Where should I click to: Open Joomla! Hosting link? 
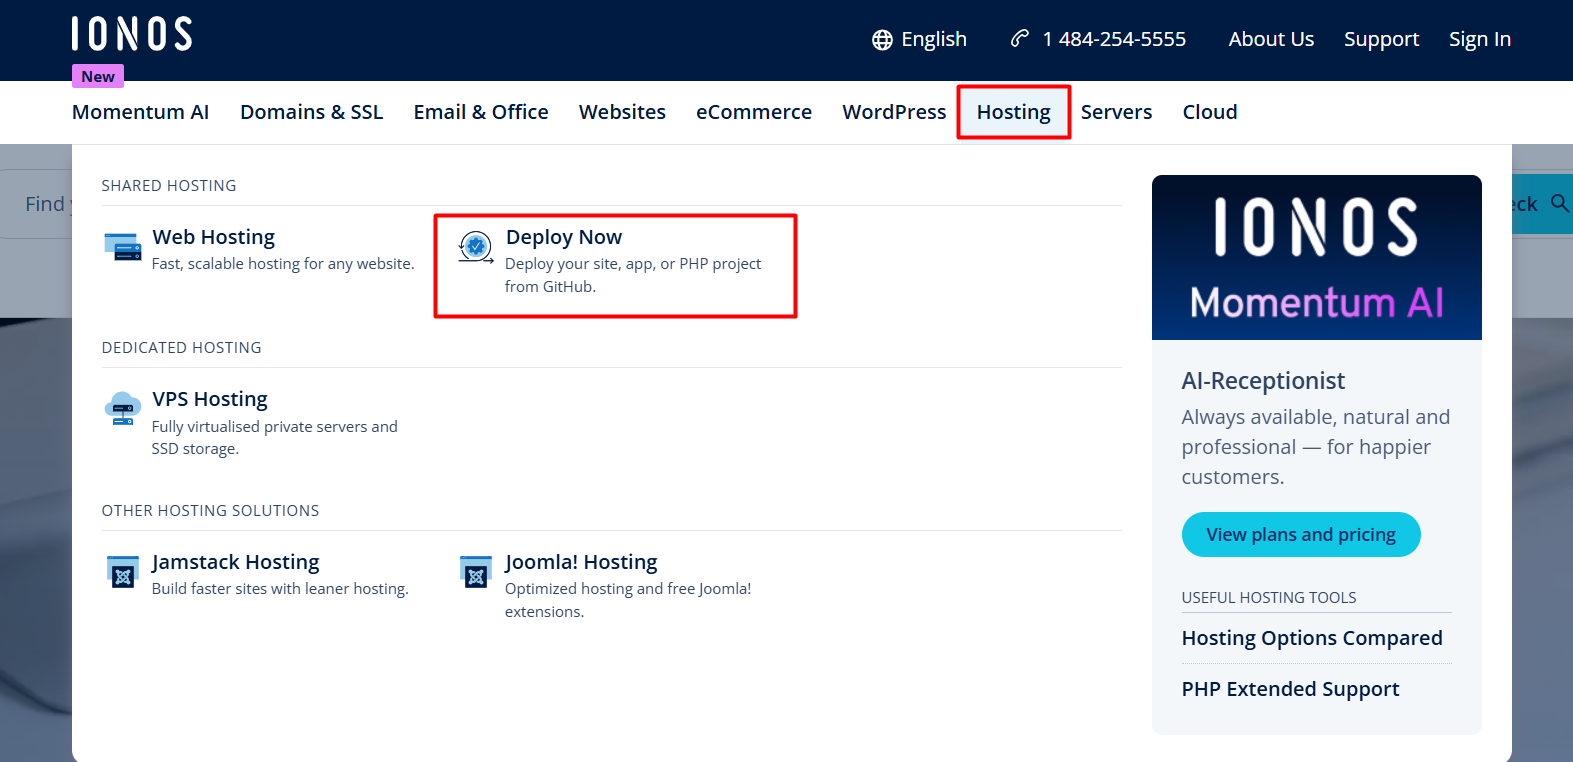pos(581,562)
